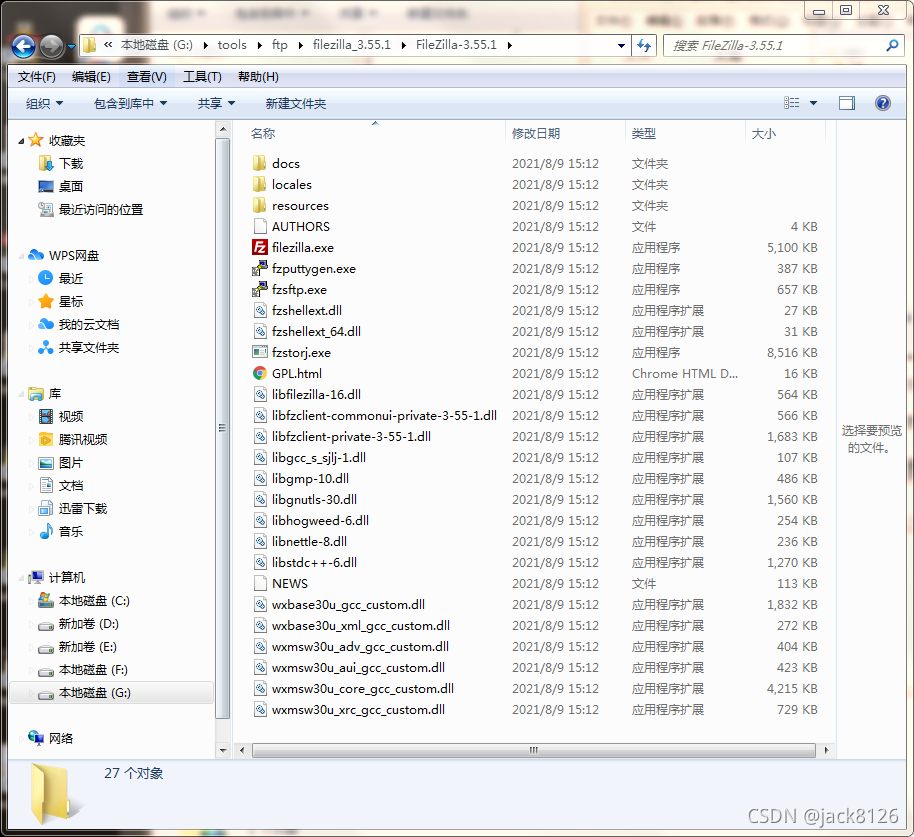914x837 pixels.
Task: Open 共享文件夹 in the sidebar
Action: point(89,347)
